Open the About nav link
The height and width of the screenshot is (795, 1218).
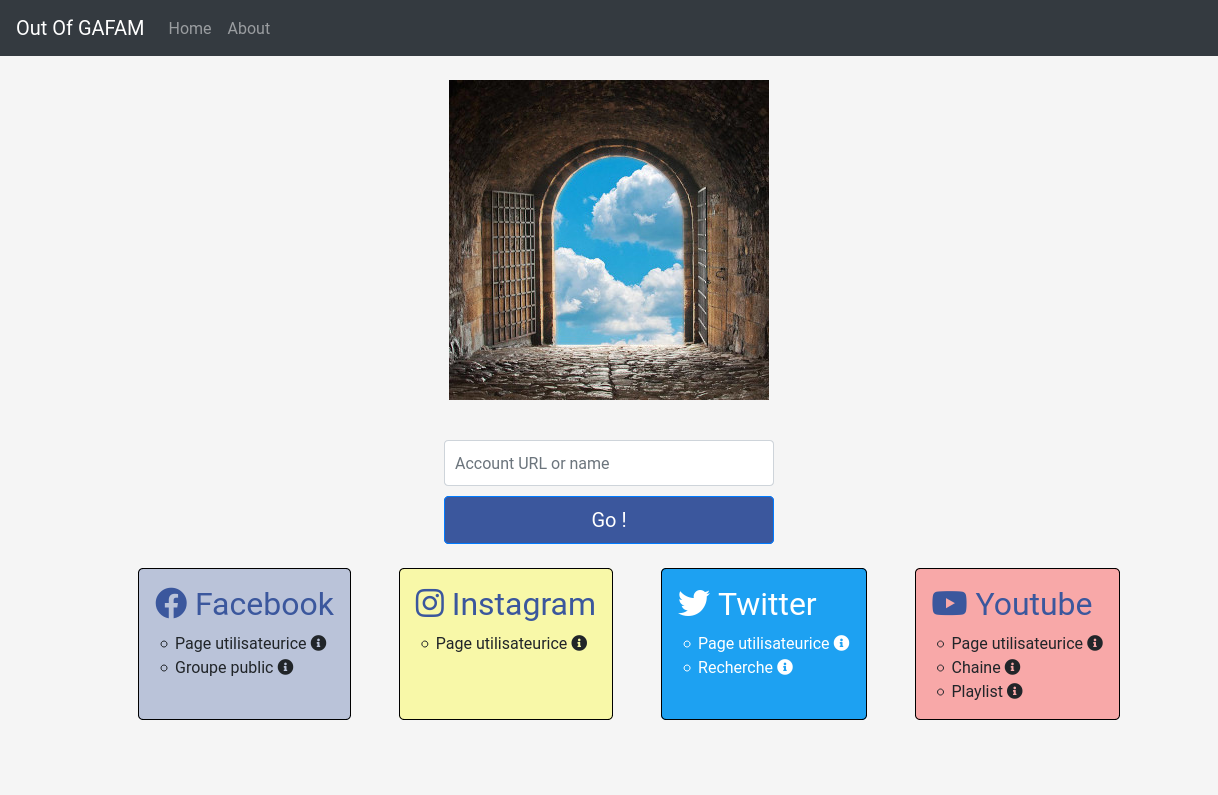coord(248,28)
